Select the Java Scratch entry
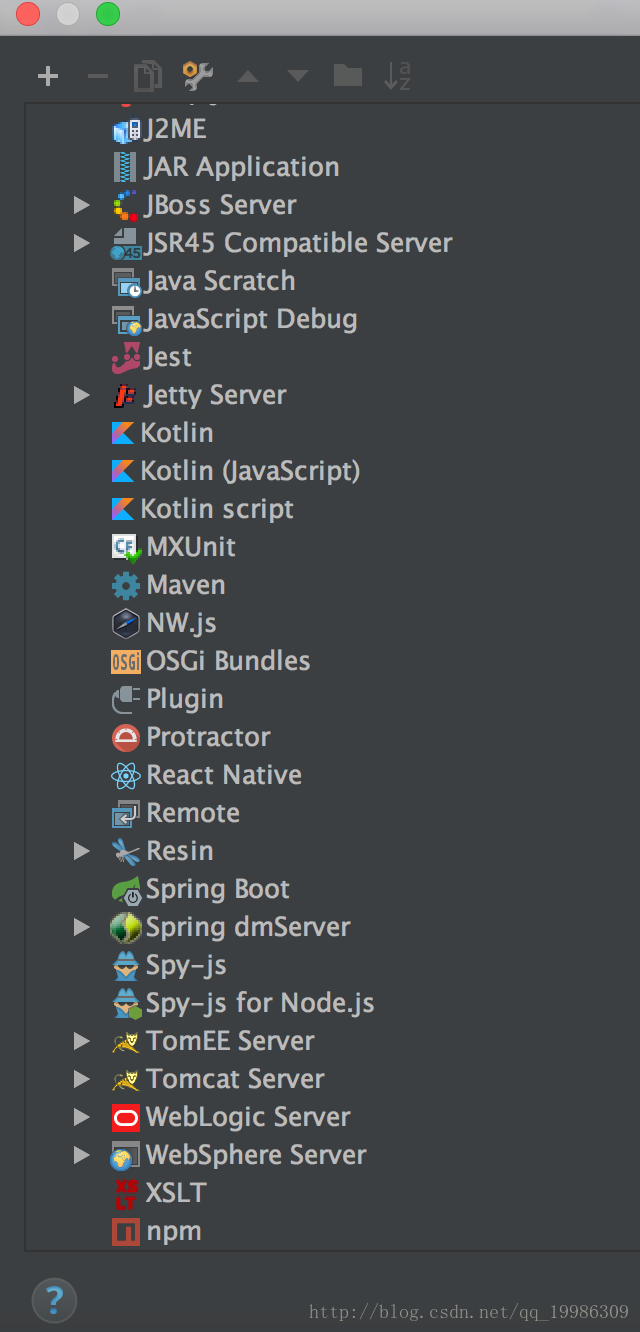 [220, 281]
